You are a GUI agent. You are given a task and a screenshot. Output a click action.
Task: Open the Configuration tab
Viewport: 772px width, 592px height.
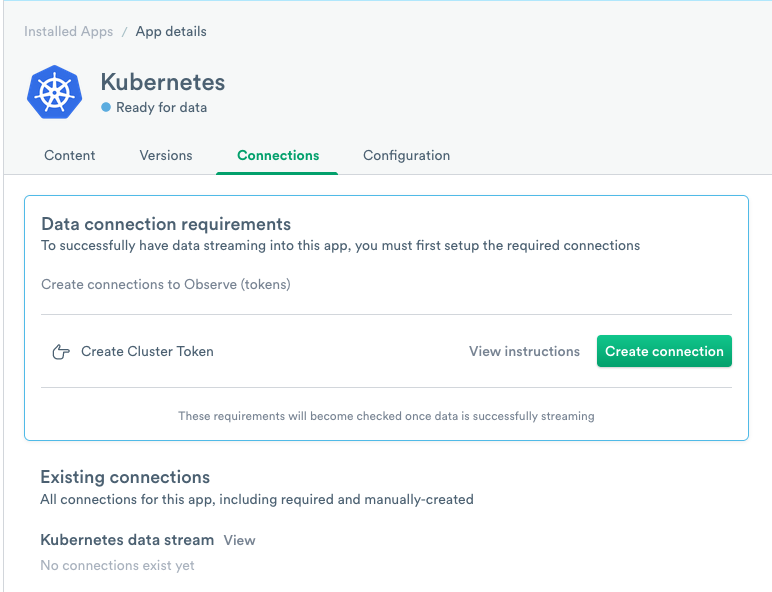[406, 156]
